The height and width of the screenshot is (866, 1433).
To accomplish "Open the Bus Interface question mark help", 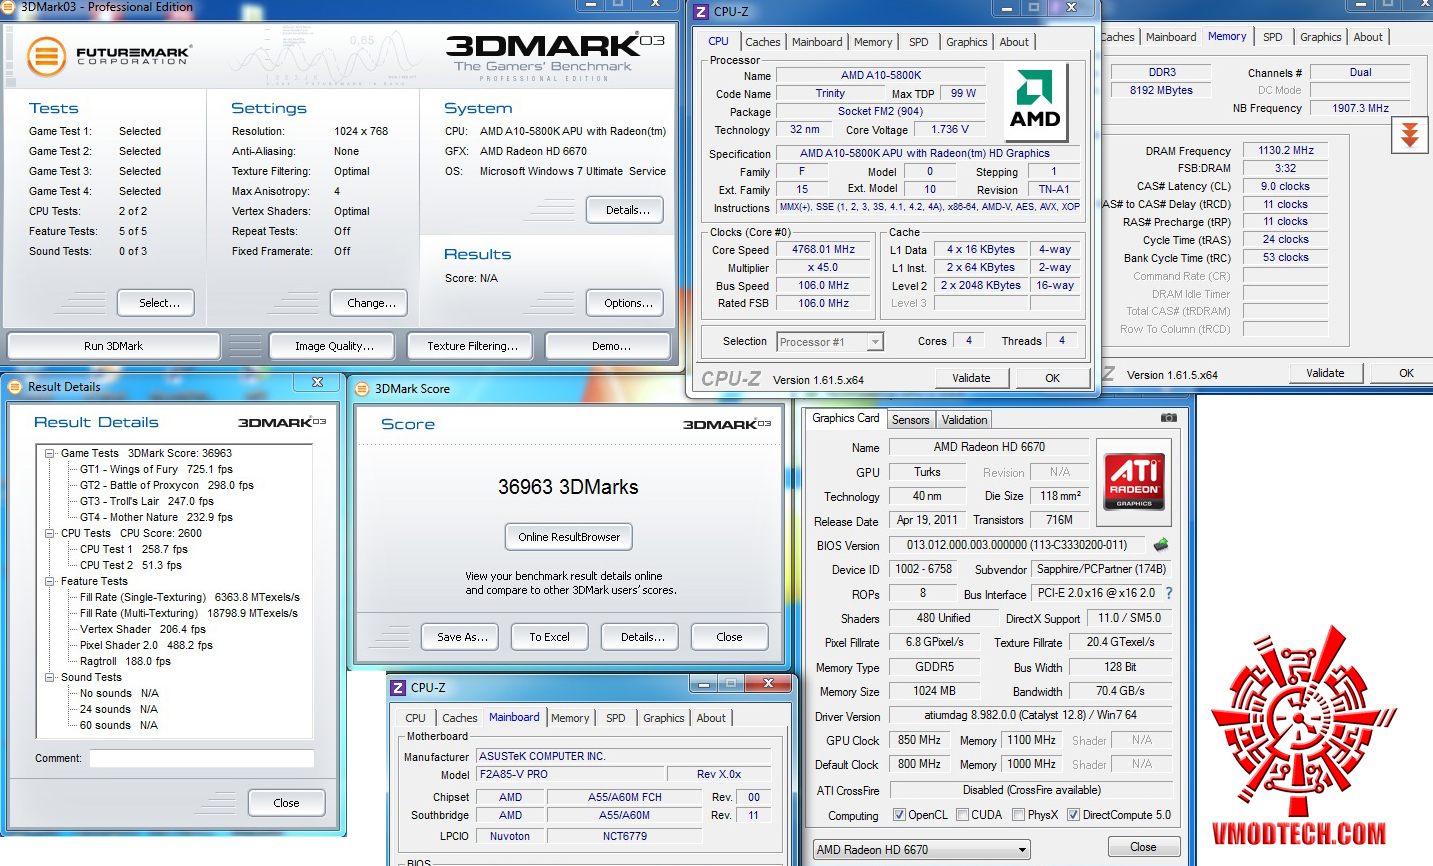I will pyautogui.click(x=1169, y=593).
